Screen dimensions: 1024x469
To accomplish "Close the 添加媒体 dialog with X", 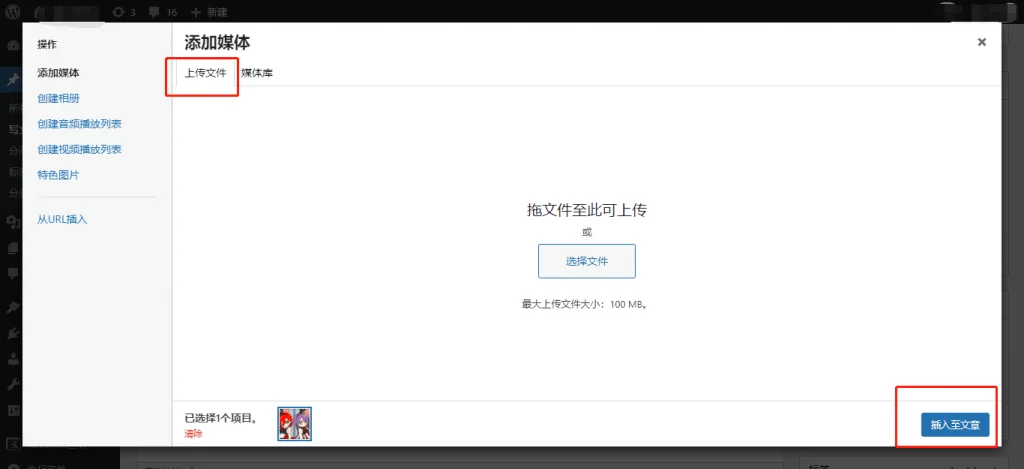I will coord(982,42).
